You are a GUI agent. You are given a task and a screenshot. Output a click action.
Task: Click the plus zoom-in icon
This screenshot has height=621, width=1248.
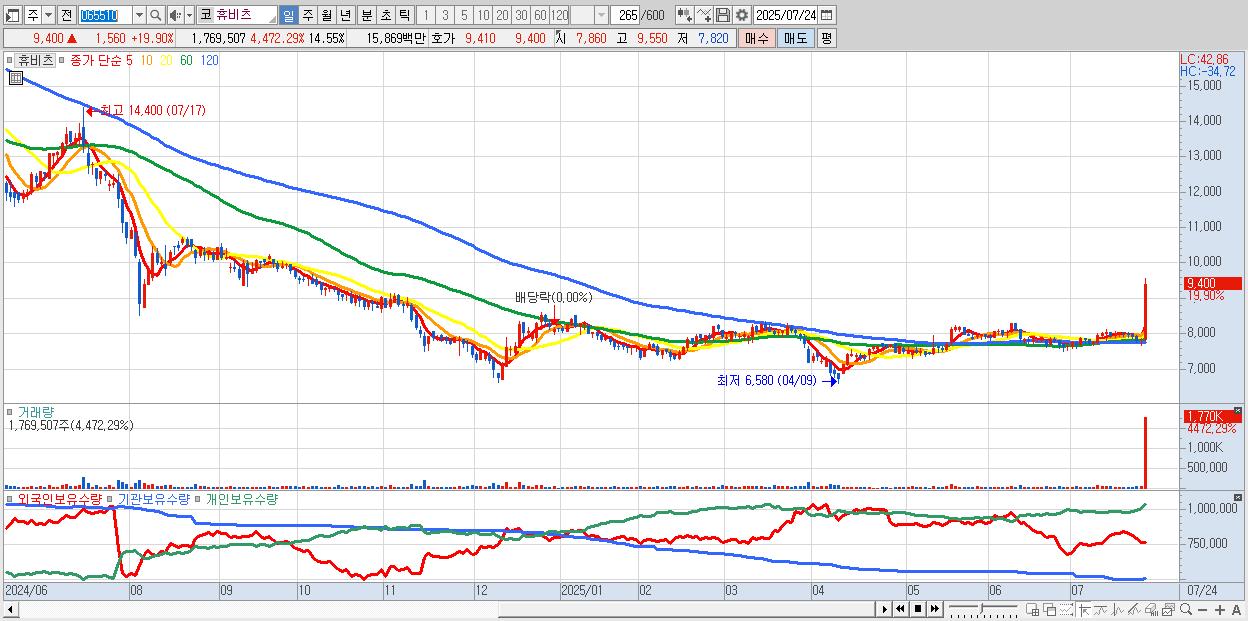[1219, 609]
